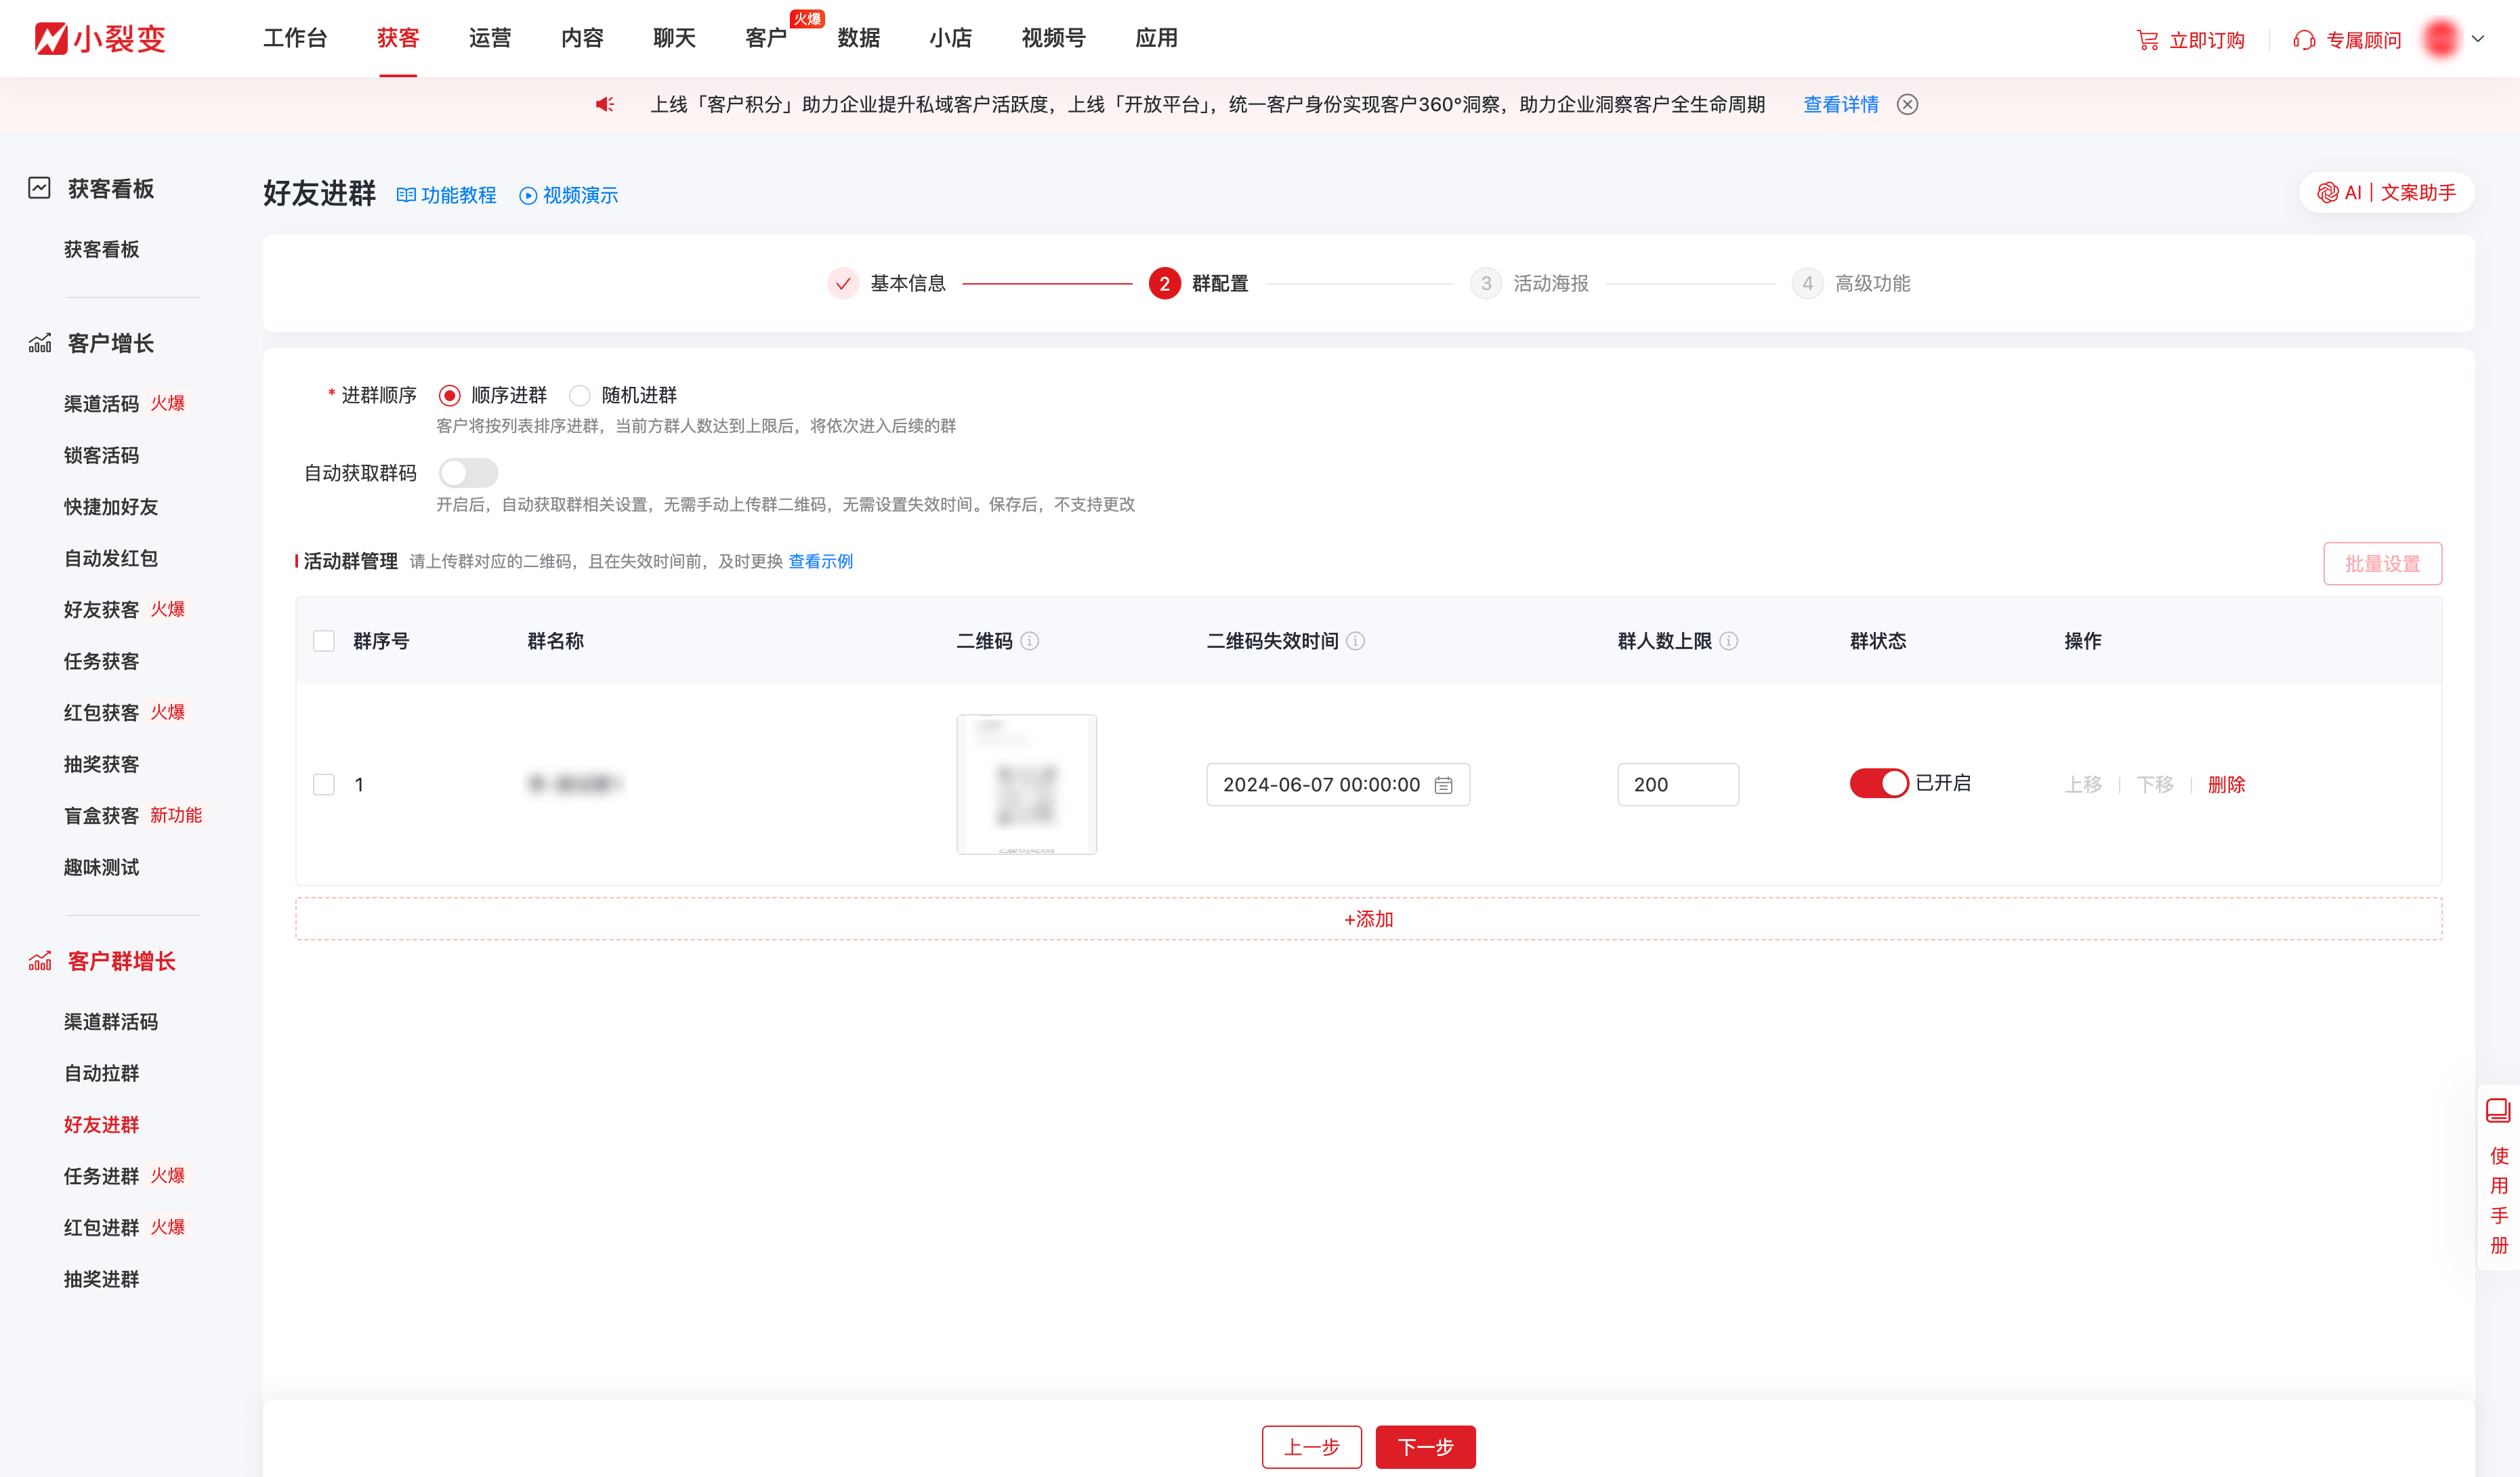Click info icon beside 二维码失效时间 header
2520x1477 pixels.
[1355, 641]
